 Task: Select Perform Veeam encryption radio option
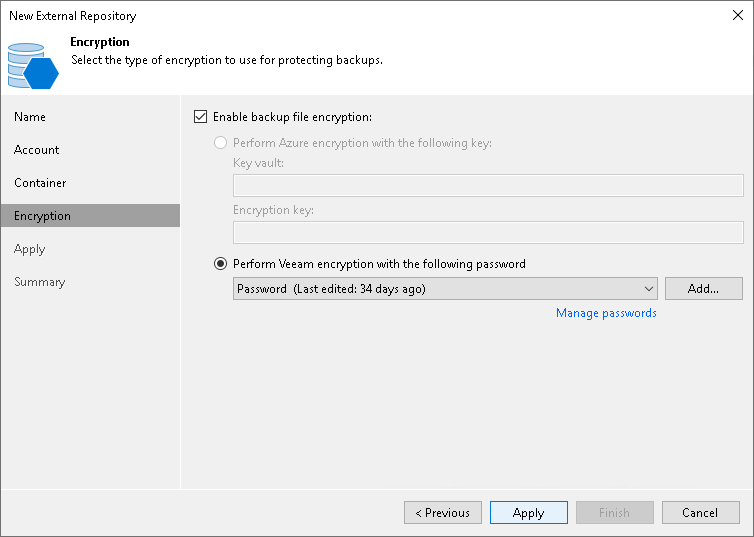[221, 264]
